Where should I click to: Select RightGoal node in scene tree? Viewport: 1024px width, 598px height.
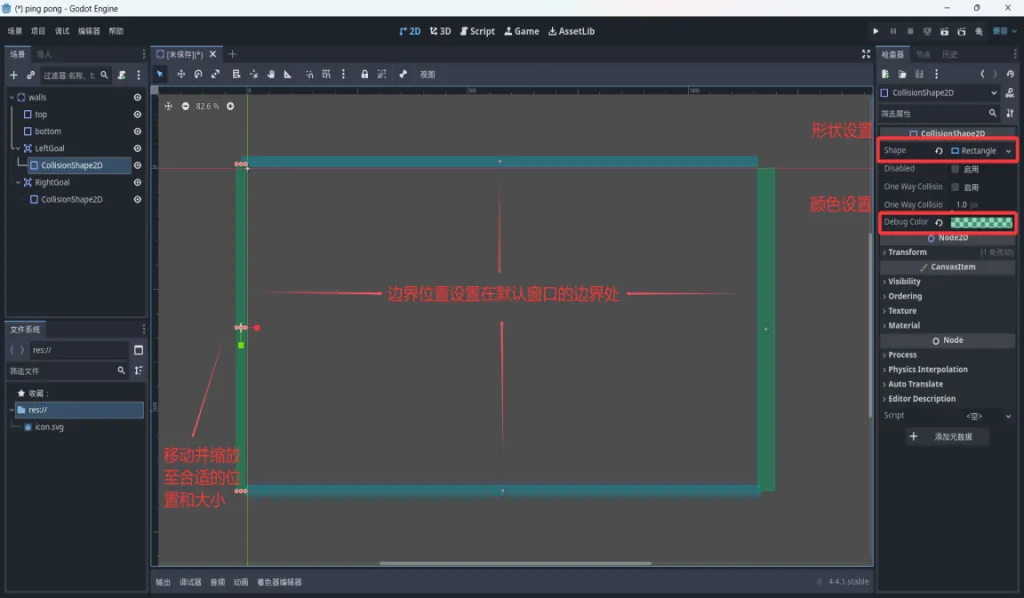pyautogui.click(x=52, y=183)
